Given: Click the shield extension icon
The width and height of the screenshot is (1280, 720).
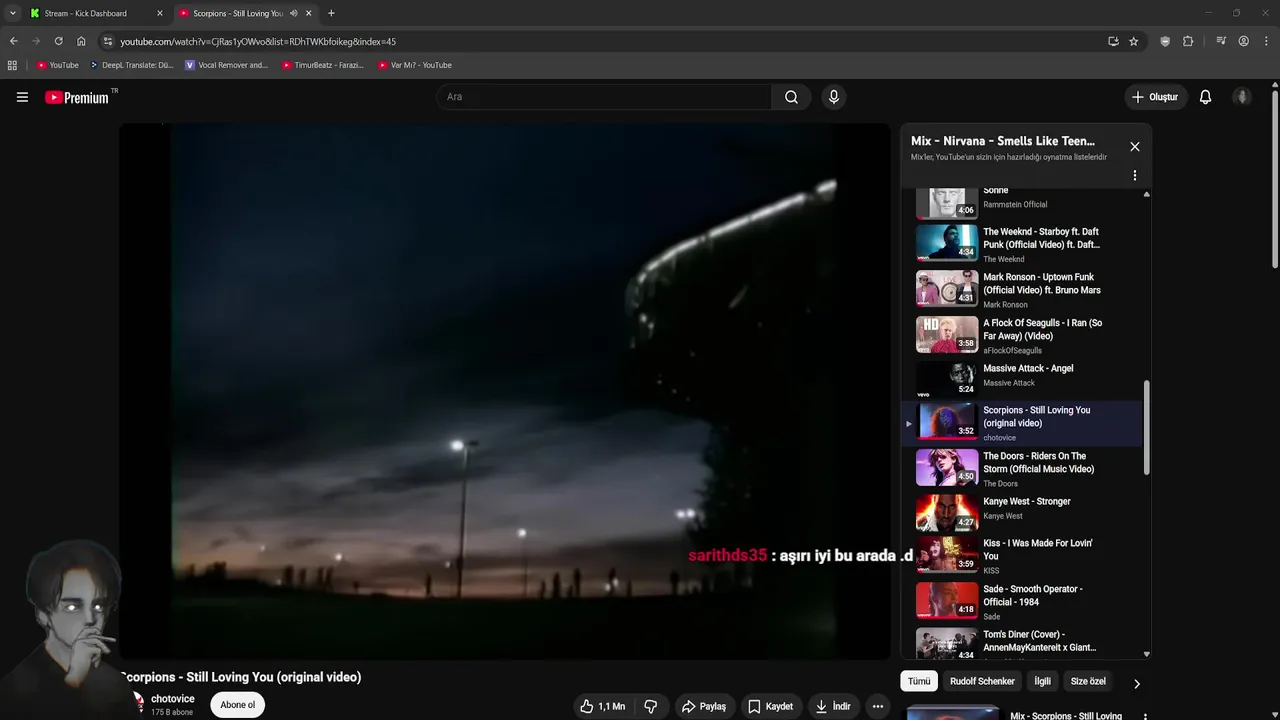Looking at the screenshot, I should [x=1165, y=41].
